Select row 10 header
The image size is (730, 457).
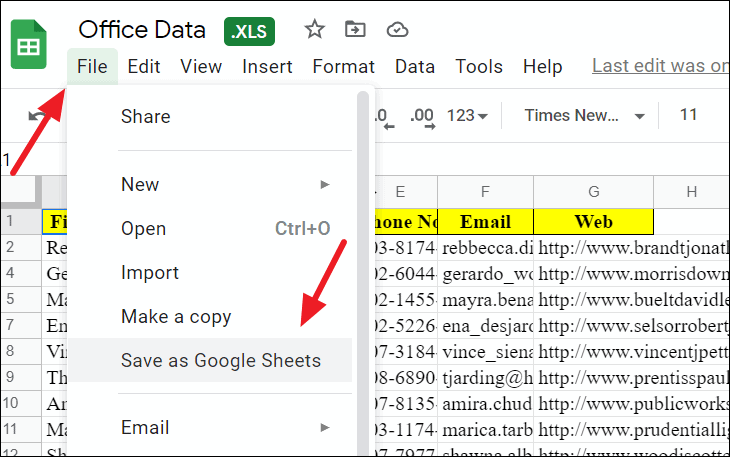pos(20,403)
